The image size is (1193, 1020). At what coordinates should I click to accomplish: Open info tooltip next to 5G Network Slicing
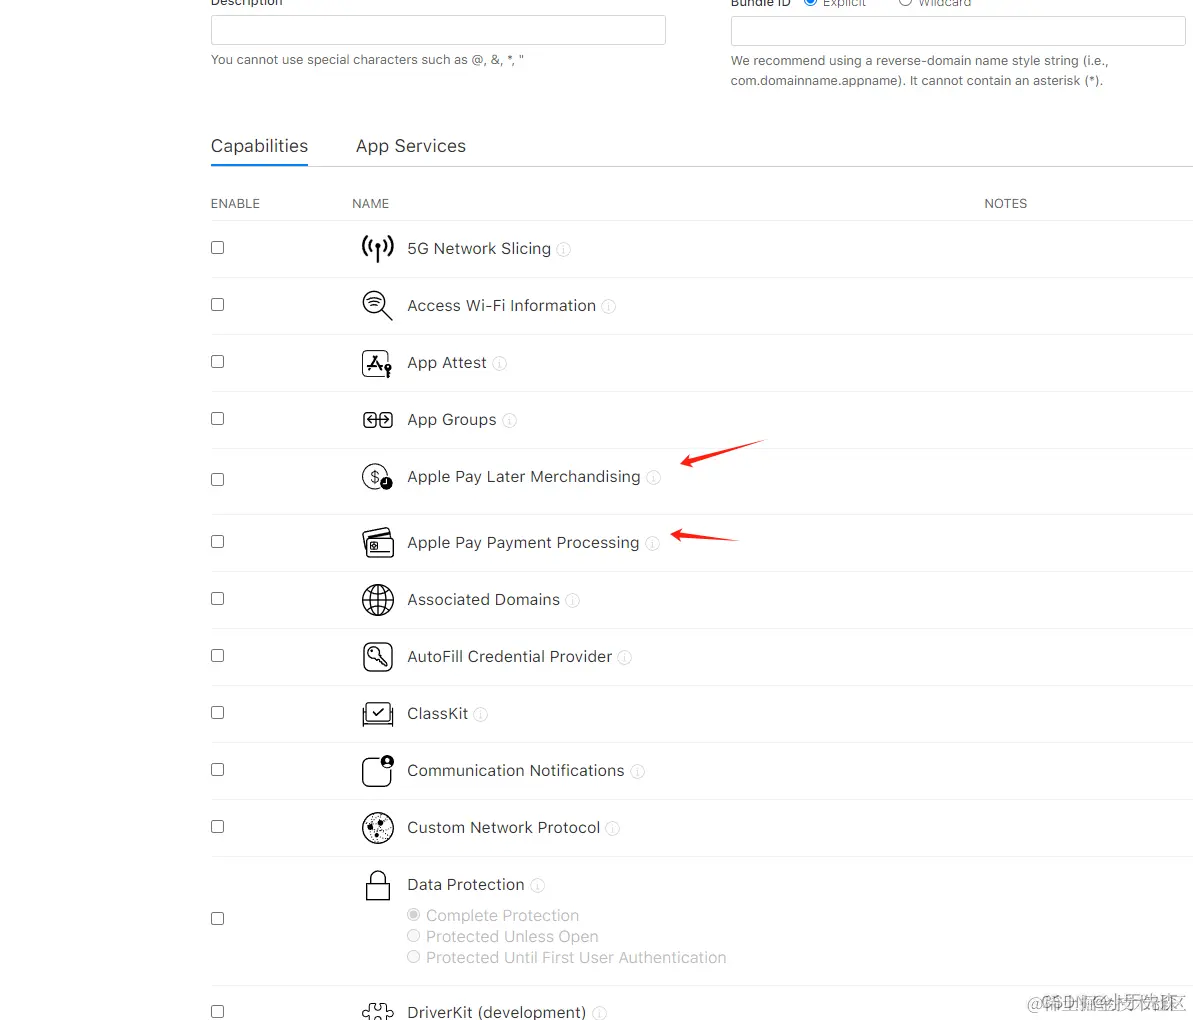click(563, 249)
